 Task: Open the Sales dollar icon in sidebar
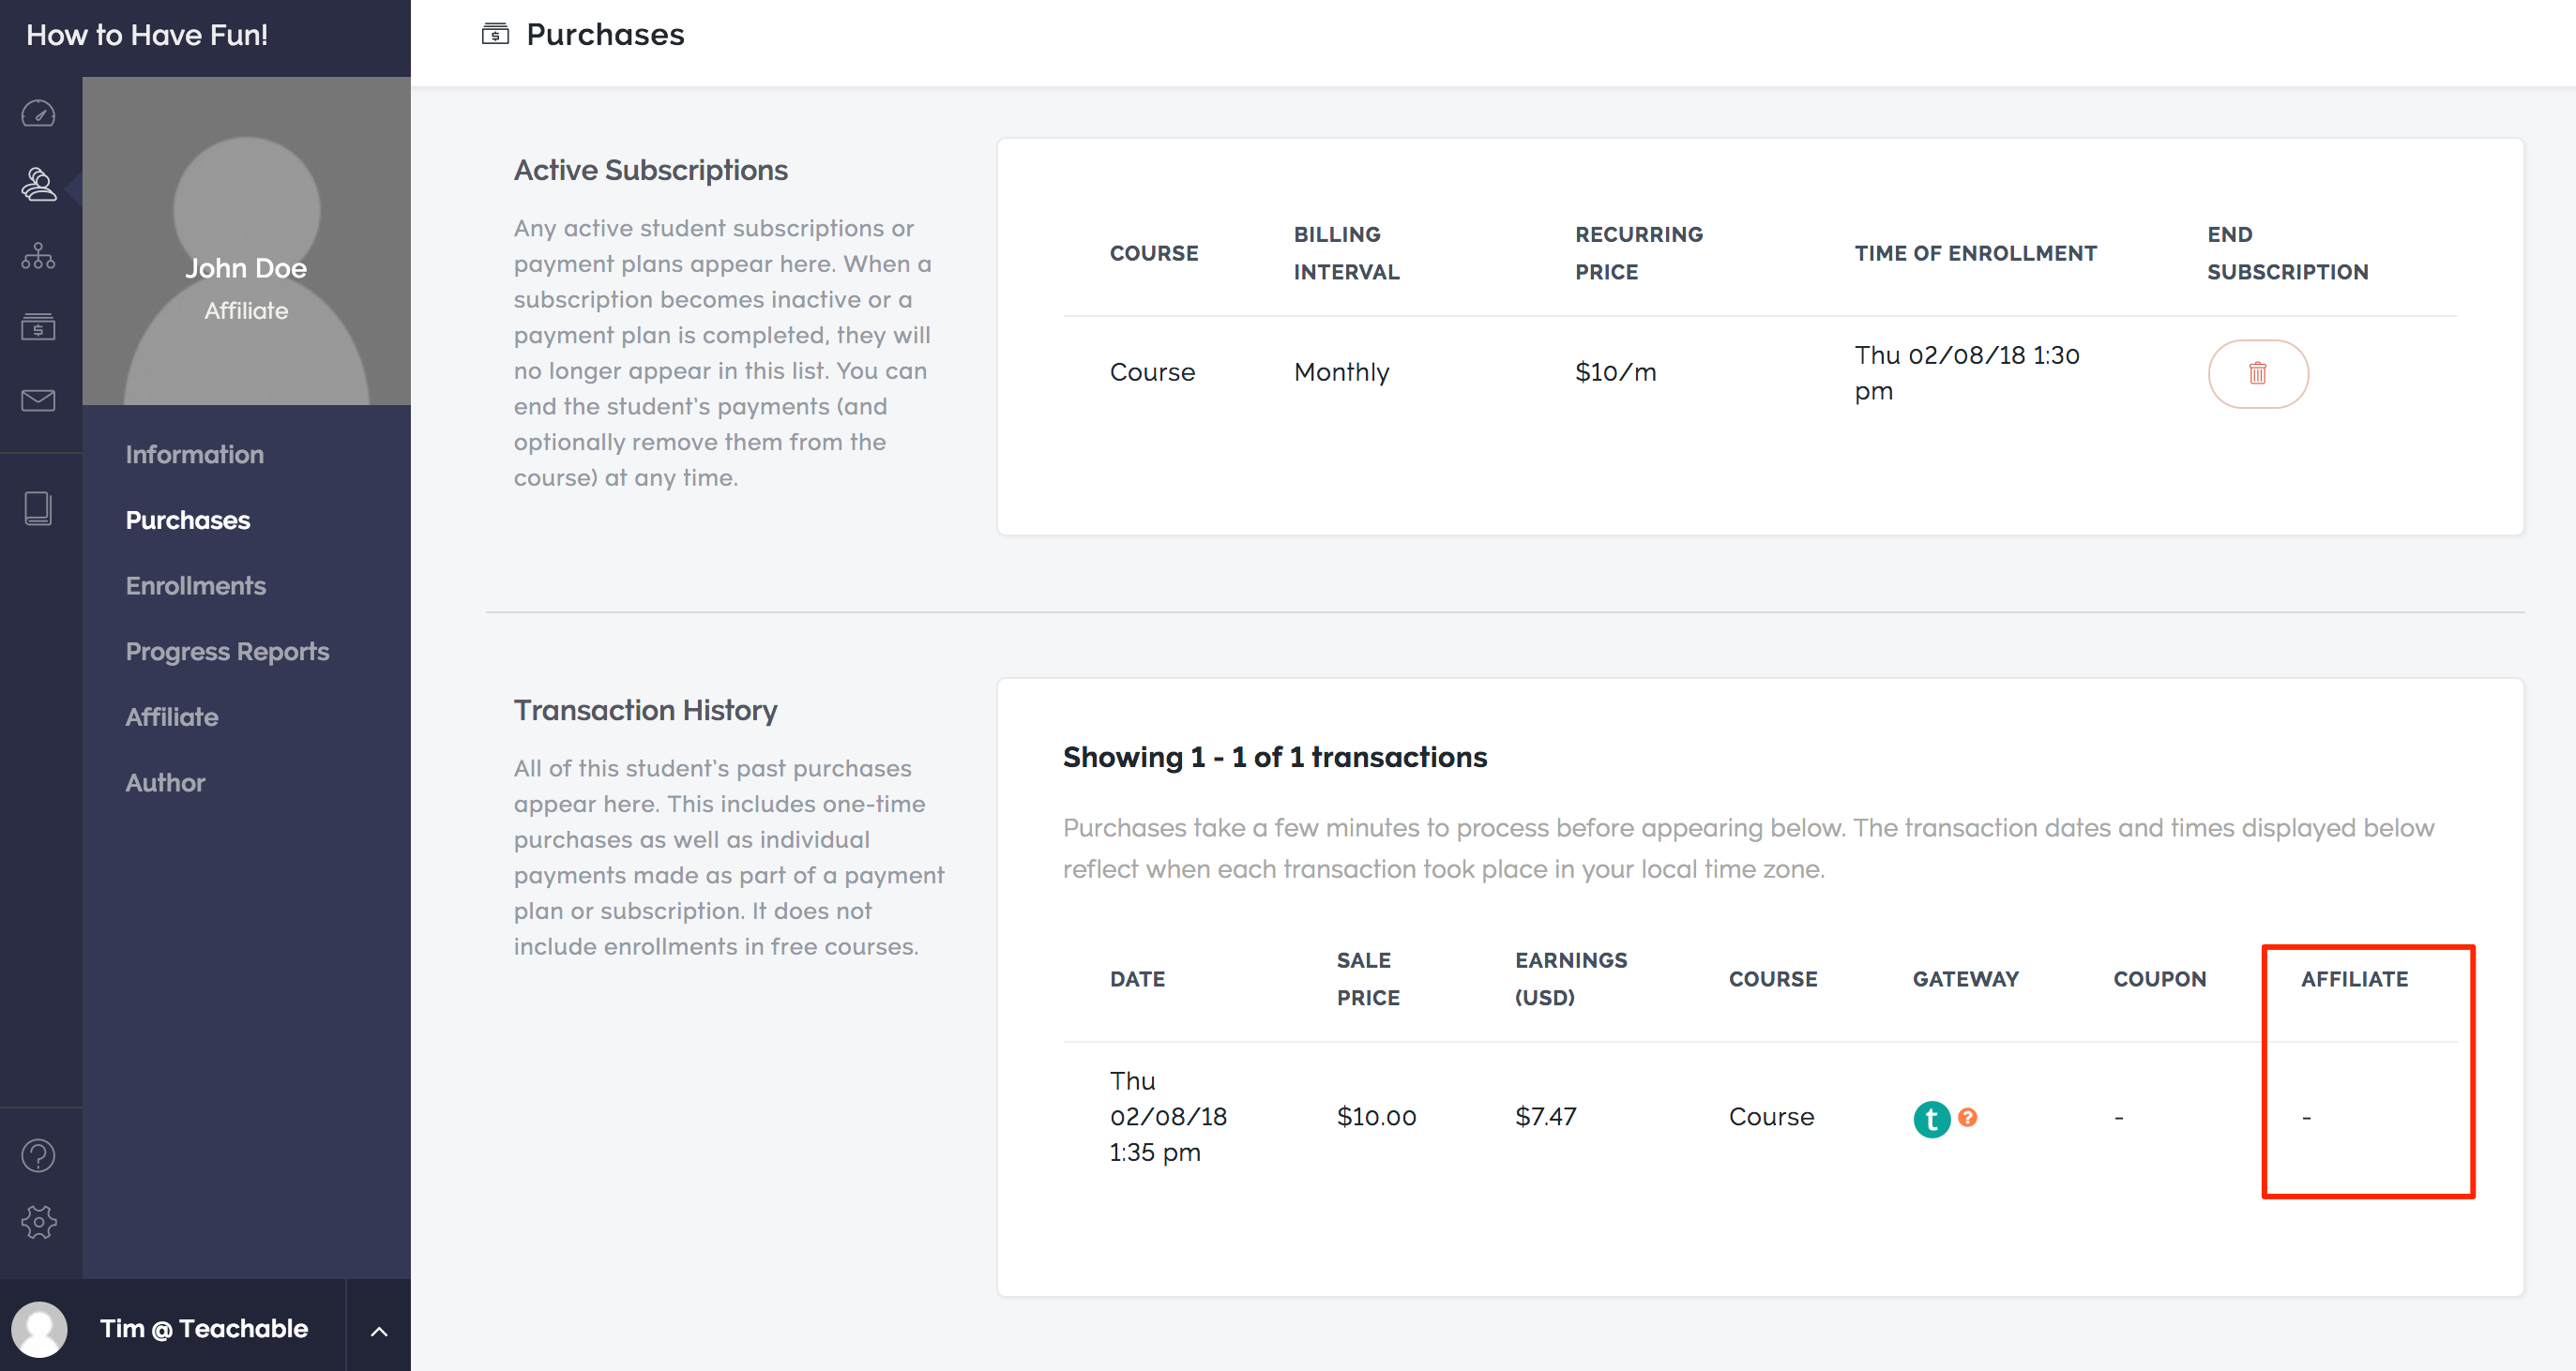(38, 326)
